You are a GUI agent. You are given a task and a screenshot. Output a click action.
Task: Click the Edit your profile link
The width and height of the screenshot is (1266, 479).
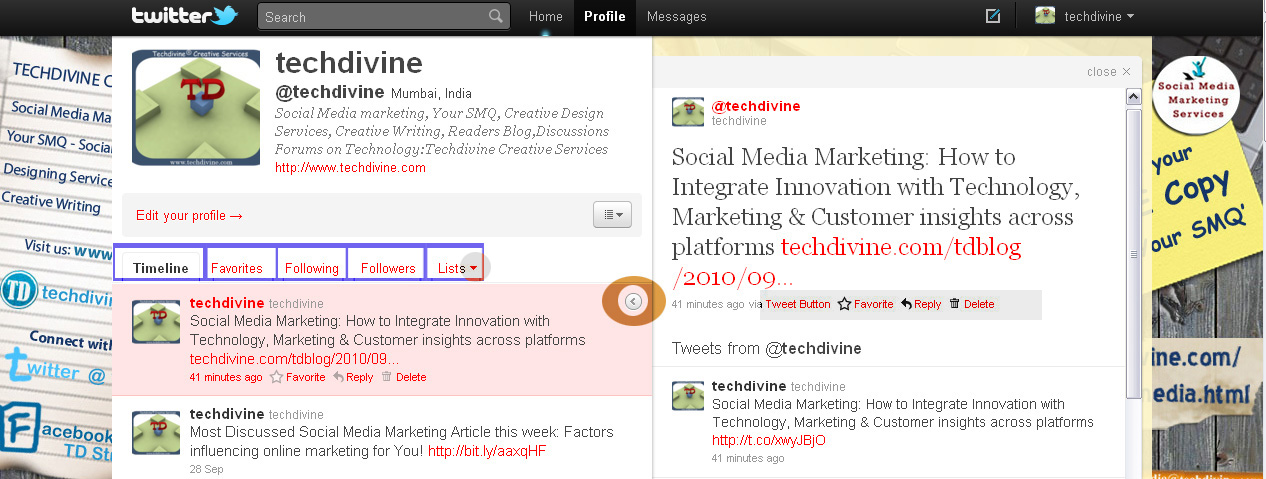(189, 215)
